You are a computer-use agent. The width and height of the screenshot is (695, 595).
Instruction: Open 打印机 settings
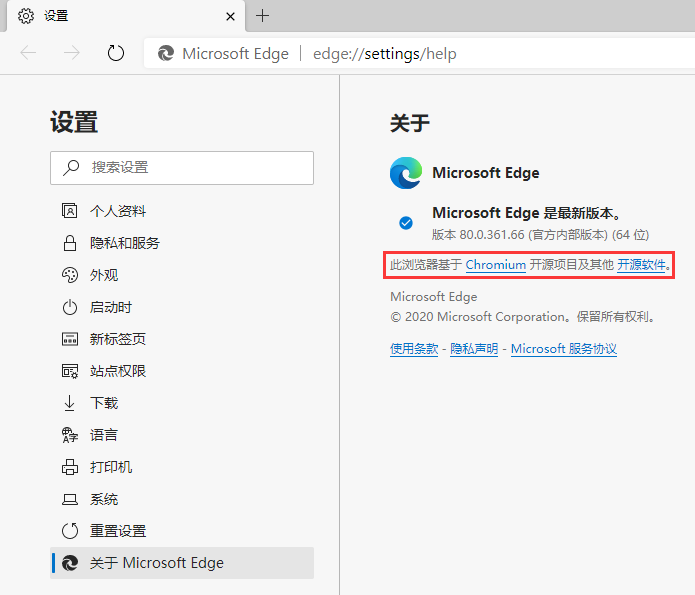pos(182,467)
